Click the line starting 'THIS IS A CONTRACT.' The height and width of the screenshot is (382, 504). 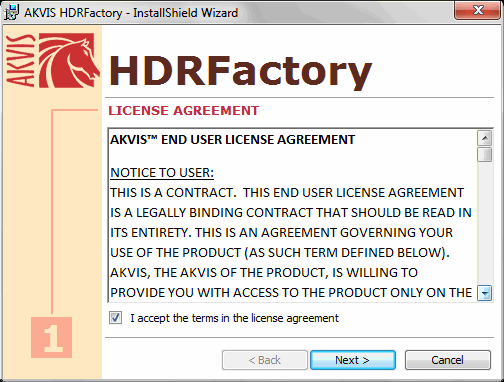pos(287,193)
